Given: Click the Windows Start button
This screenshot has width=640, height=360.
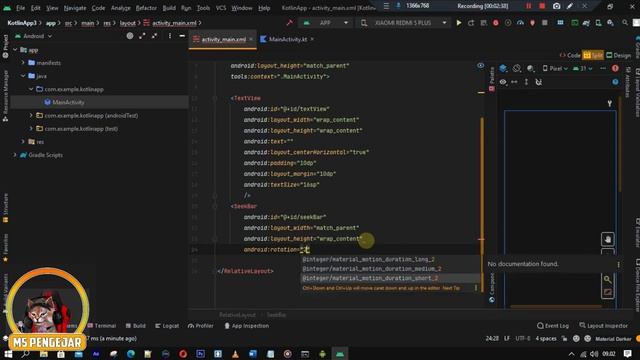Looking at the screenshot, I should (x=8, y=353).
